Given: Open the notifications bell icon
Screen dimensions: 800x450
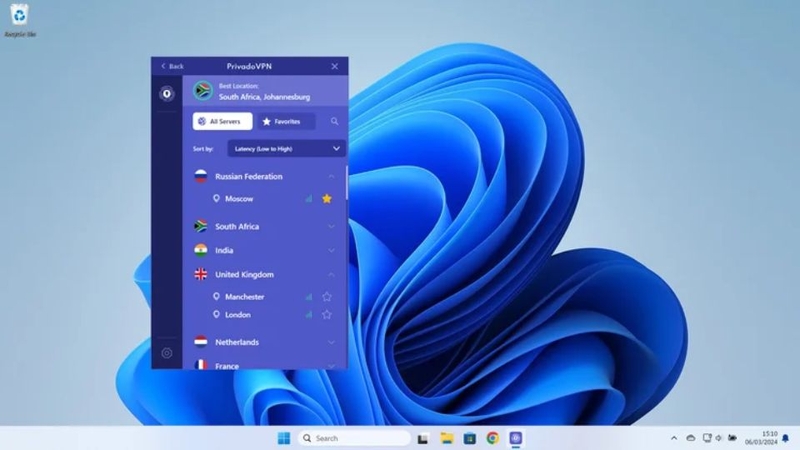Looking at the screenshot, I should coord(786,438).
